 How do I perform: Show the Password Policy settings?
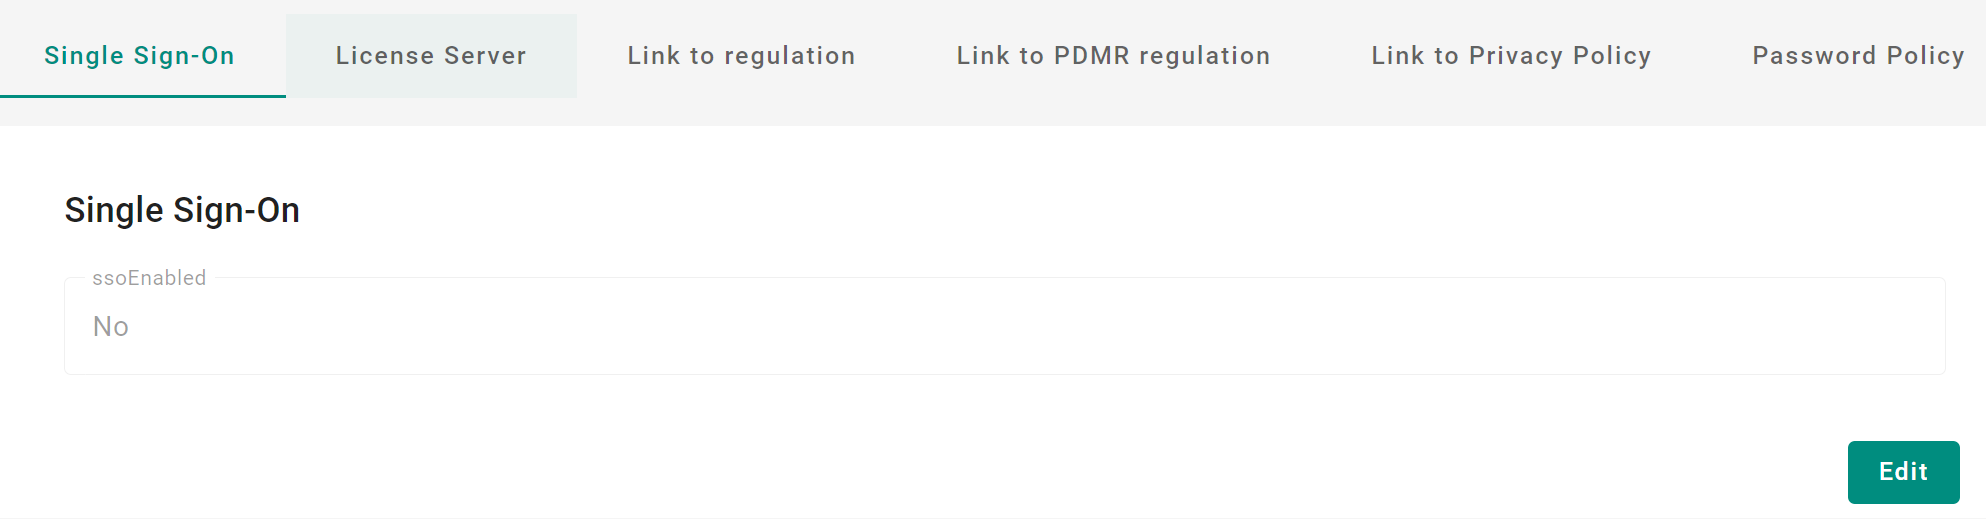point(1858,56)
